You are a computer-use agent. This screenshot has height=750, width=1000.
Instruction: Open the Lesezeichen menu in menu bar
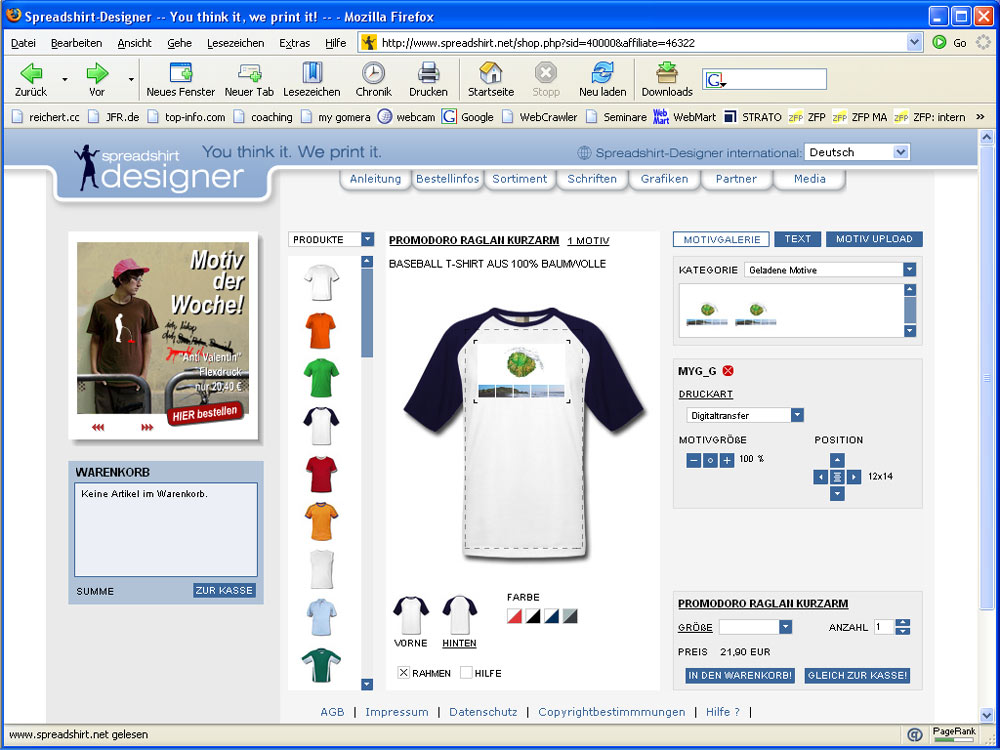pyautogui.click(x=235, y=43)
